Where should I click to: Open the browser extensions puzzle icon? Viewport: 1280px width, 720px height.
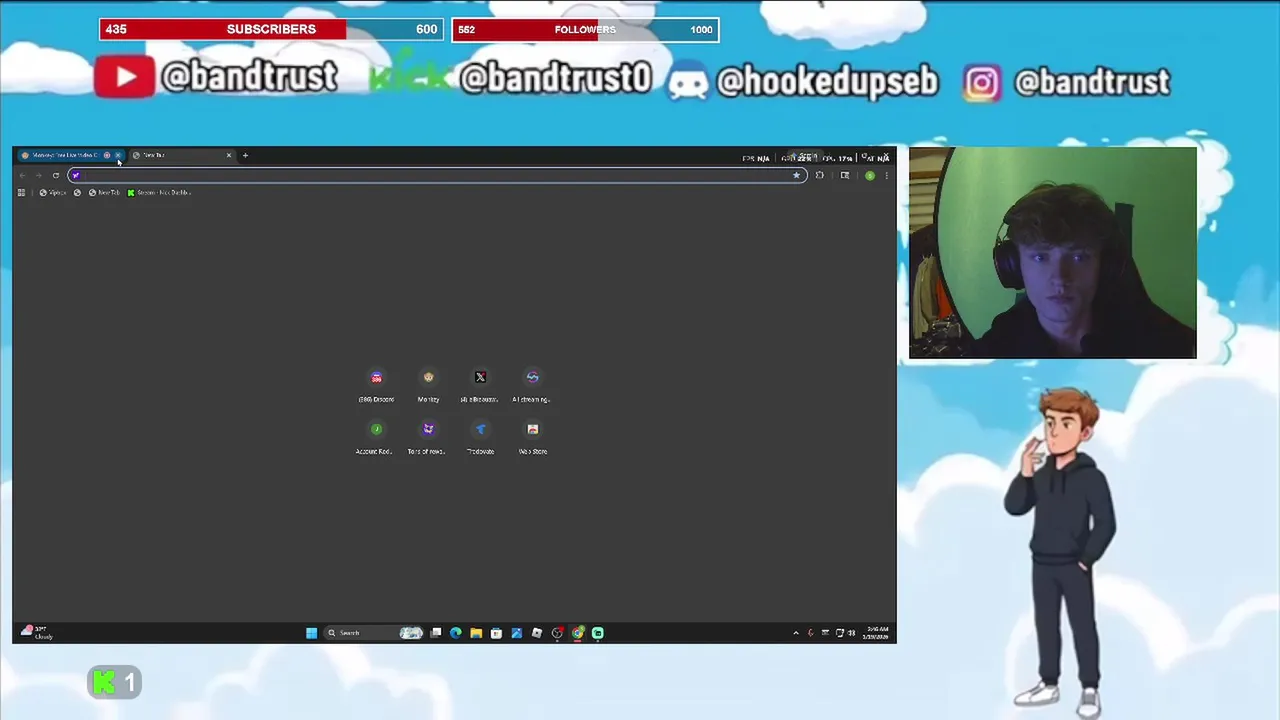820,175
